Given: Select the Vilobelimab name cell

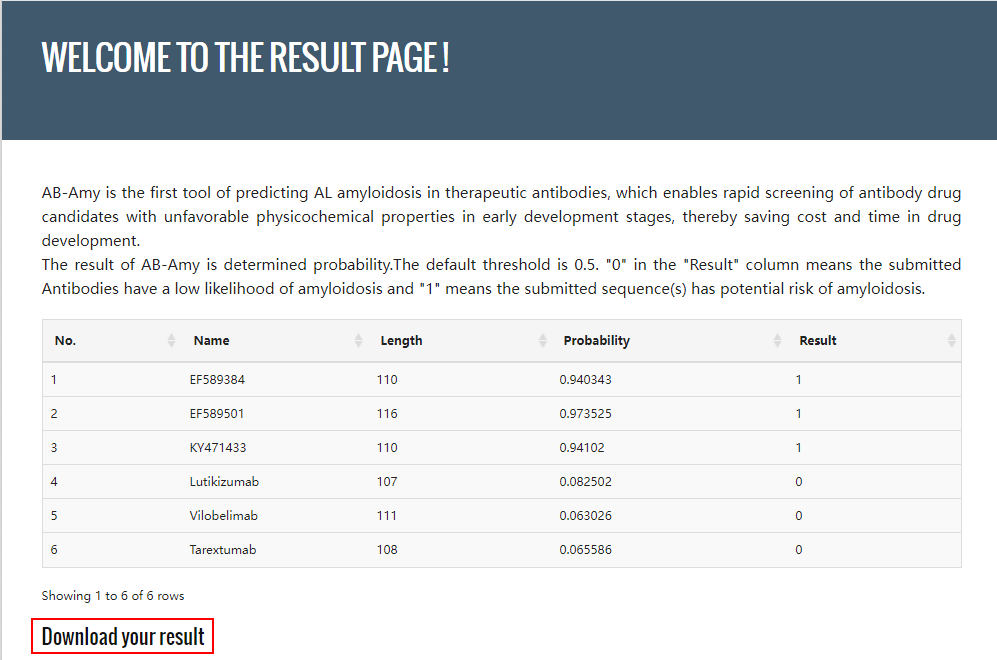Looking at the screenshot, I should pos(223,516).
